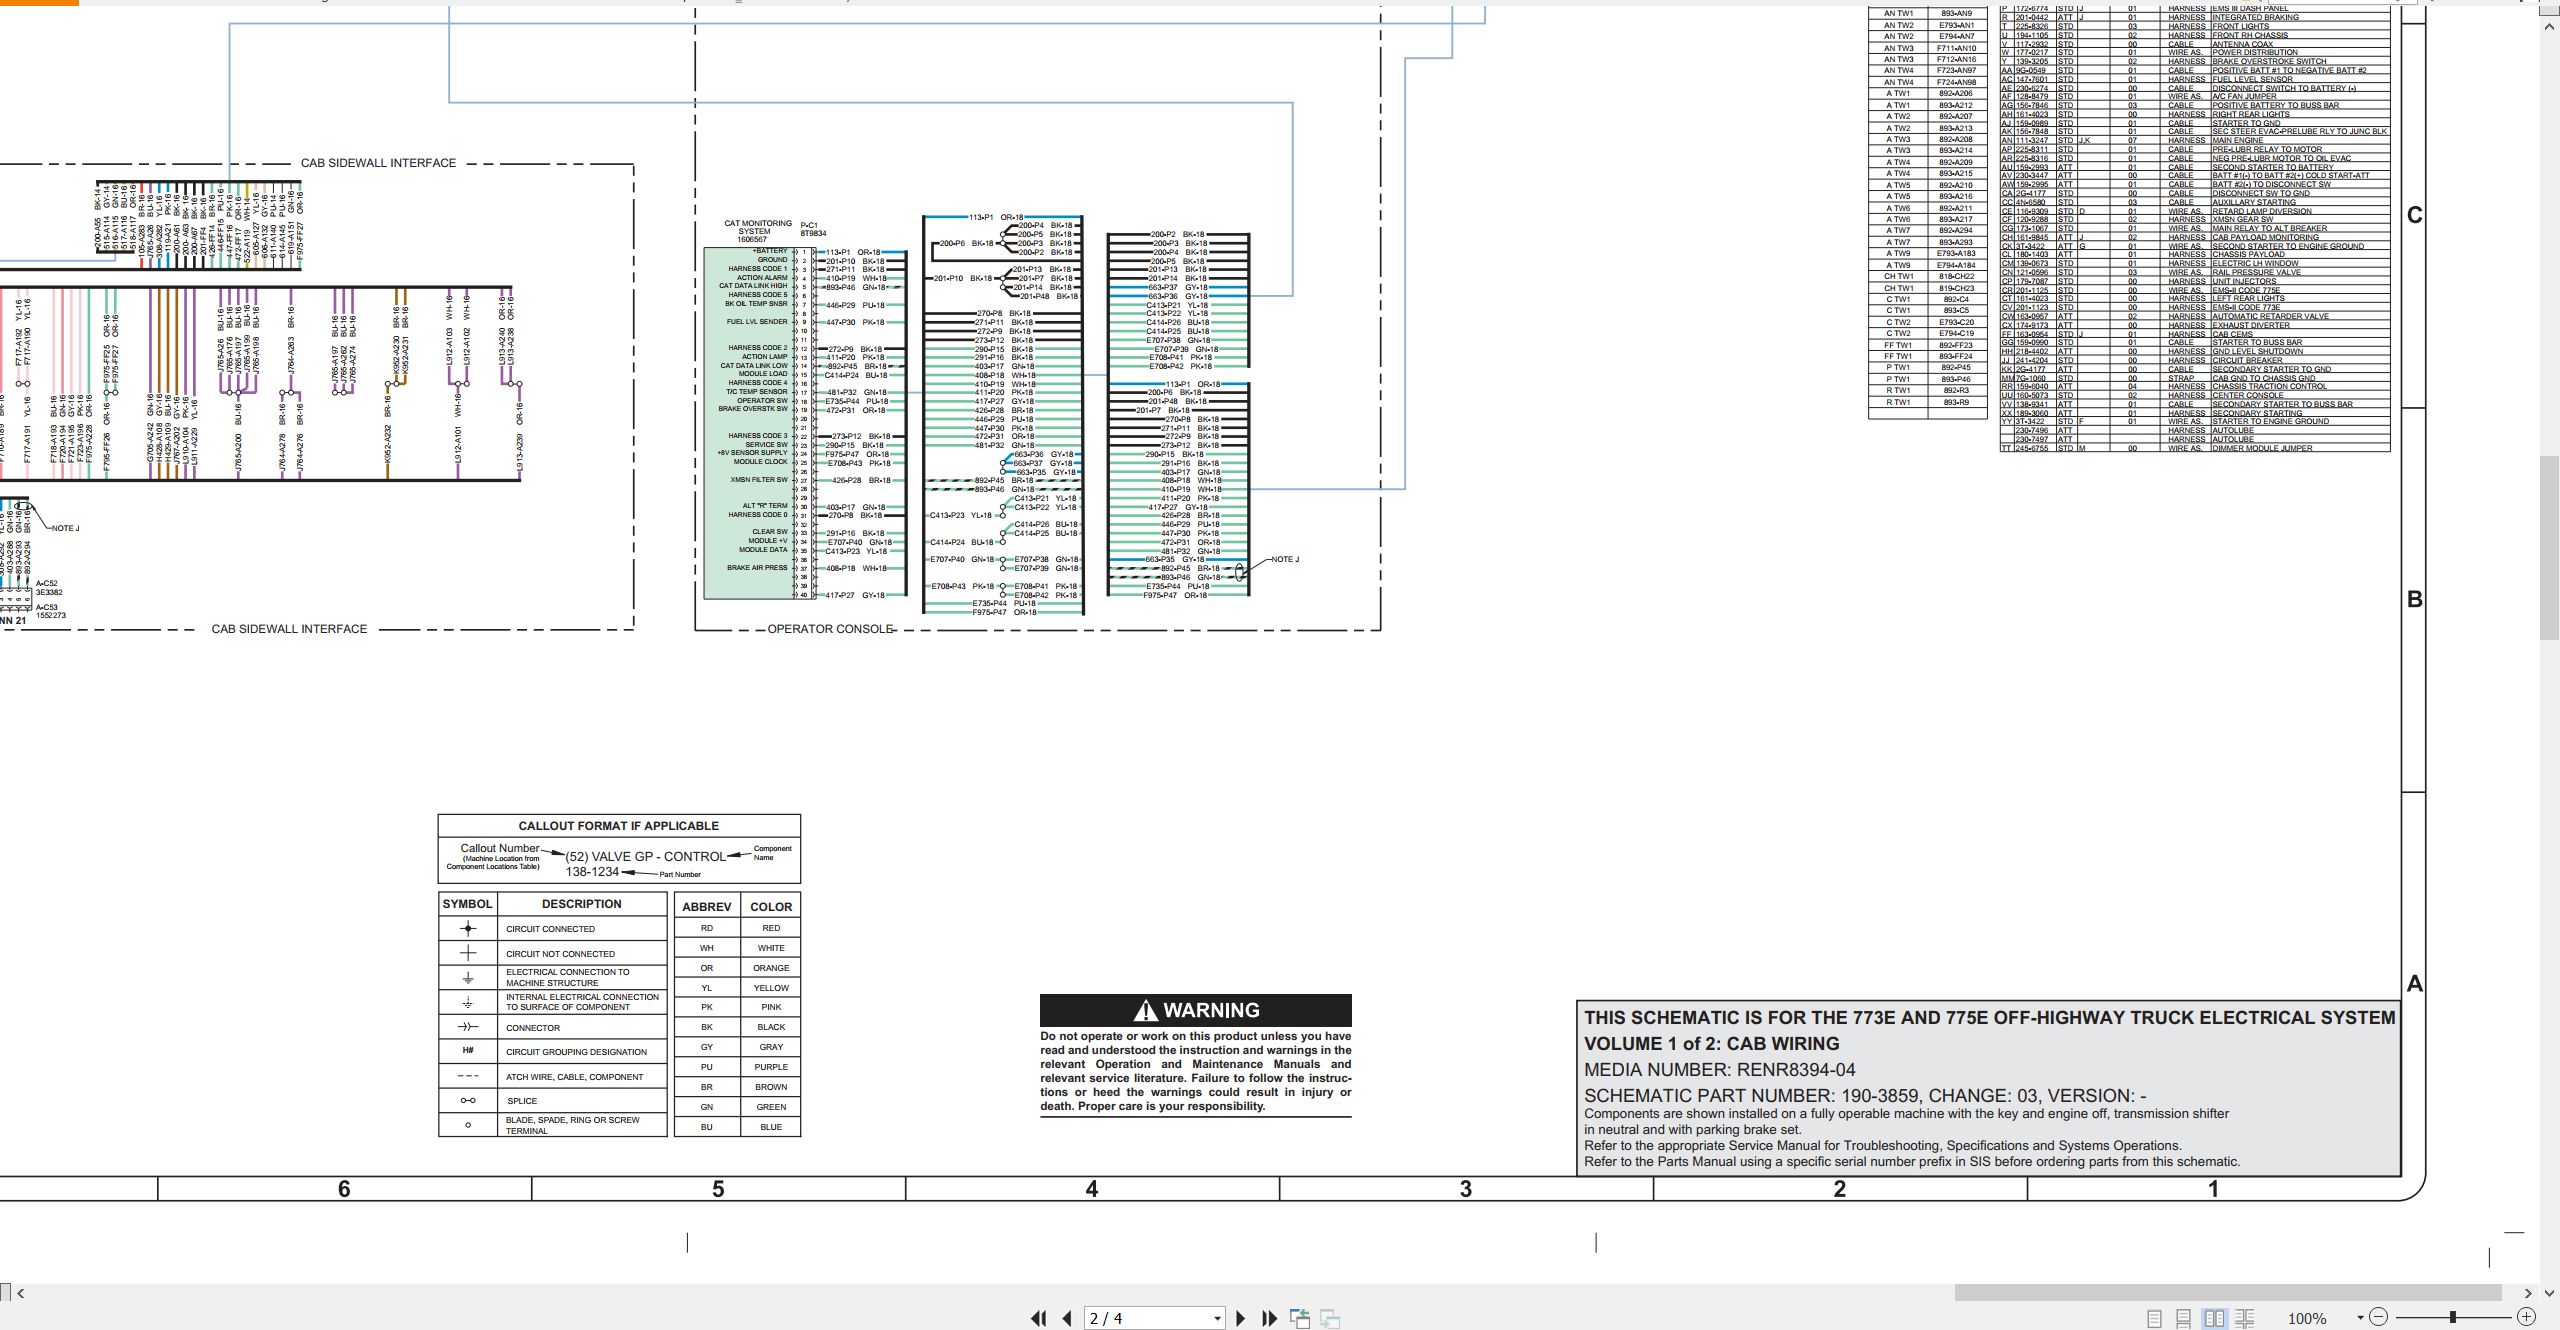The width and height of the screenshot is (2560, 1330).
Task: Switch to single page view
Action: click(2155, 1318)
